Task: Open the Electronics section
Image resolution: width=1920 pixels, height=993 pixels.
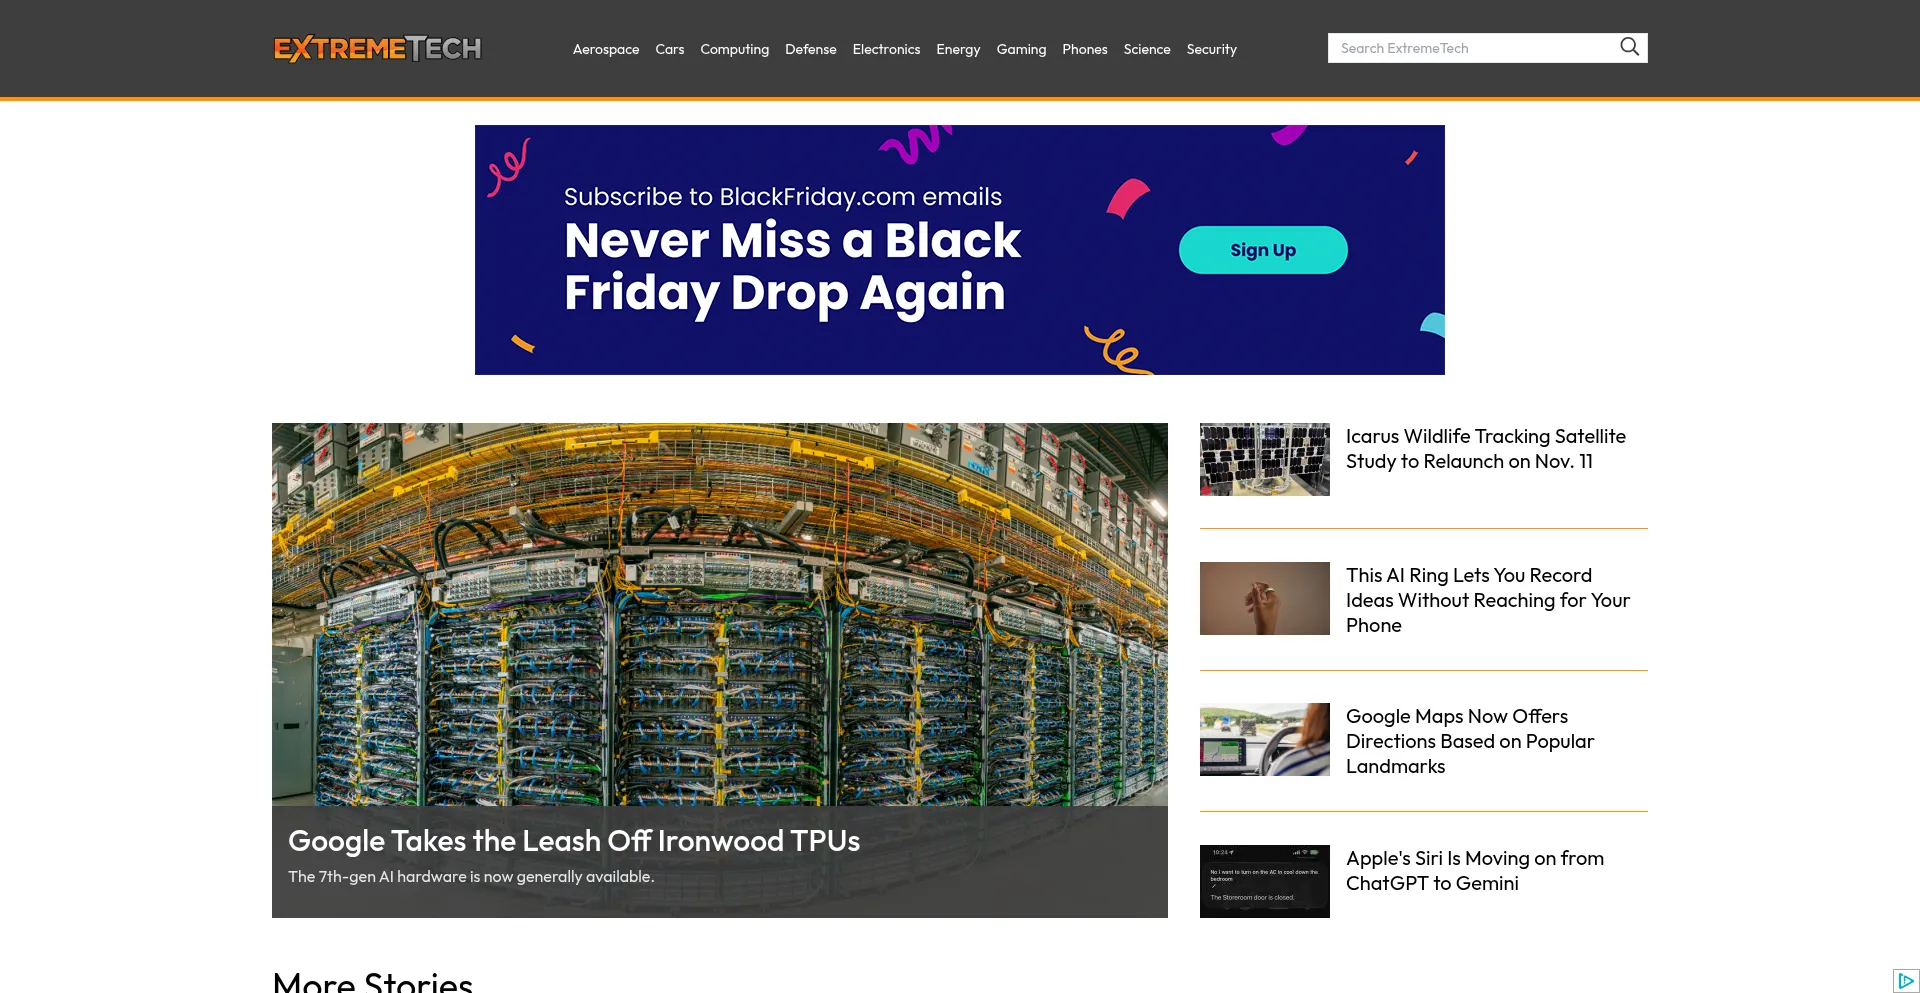Action: point(886,49)
